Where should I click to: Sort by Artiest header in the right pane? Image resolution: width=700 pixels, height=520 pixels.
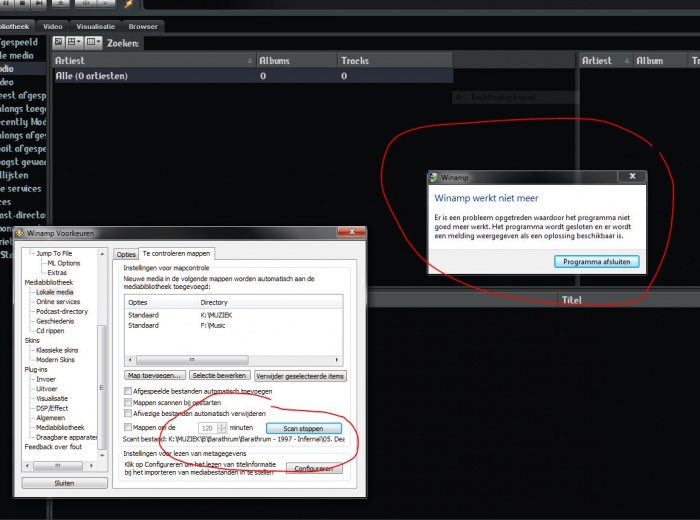(606, 60)
